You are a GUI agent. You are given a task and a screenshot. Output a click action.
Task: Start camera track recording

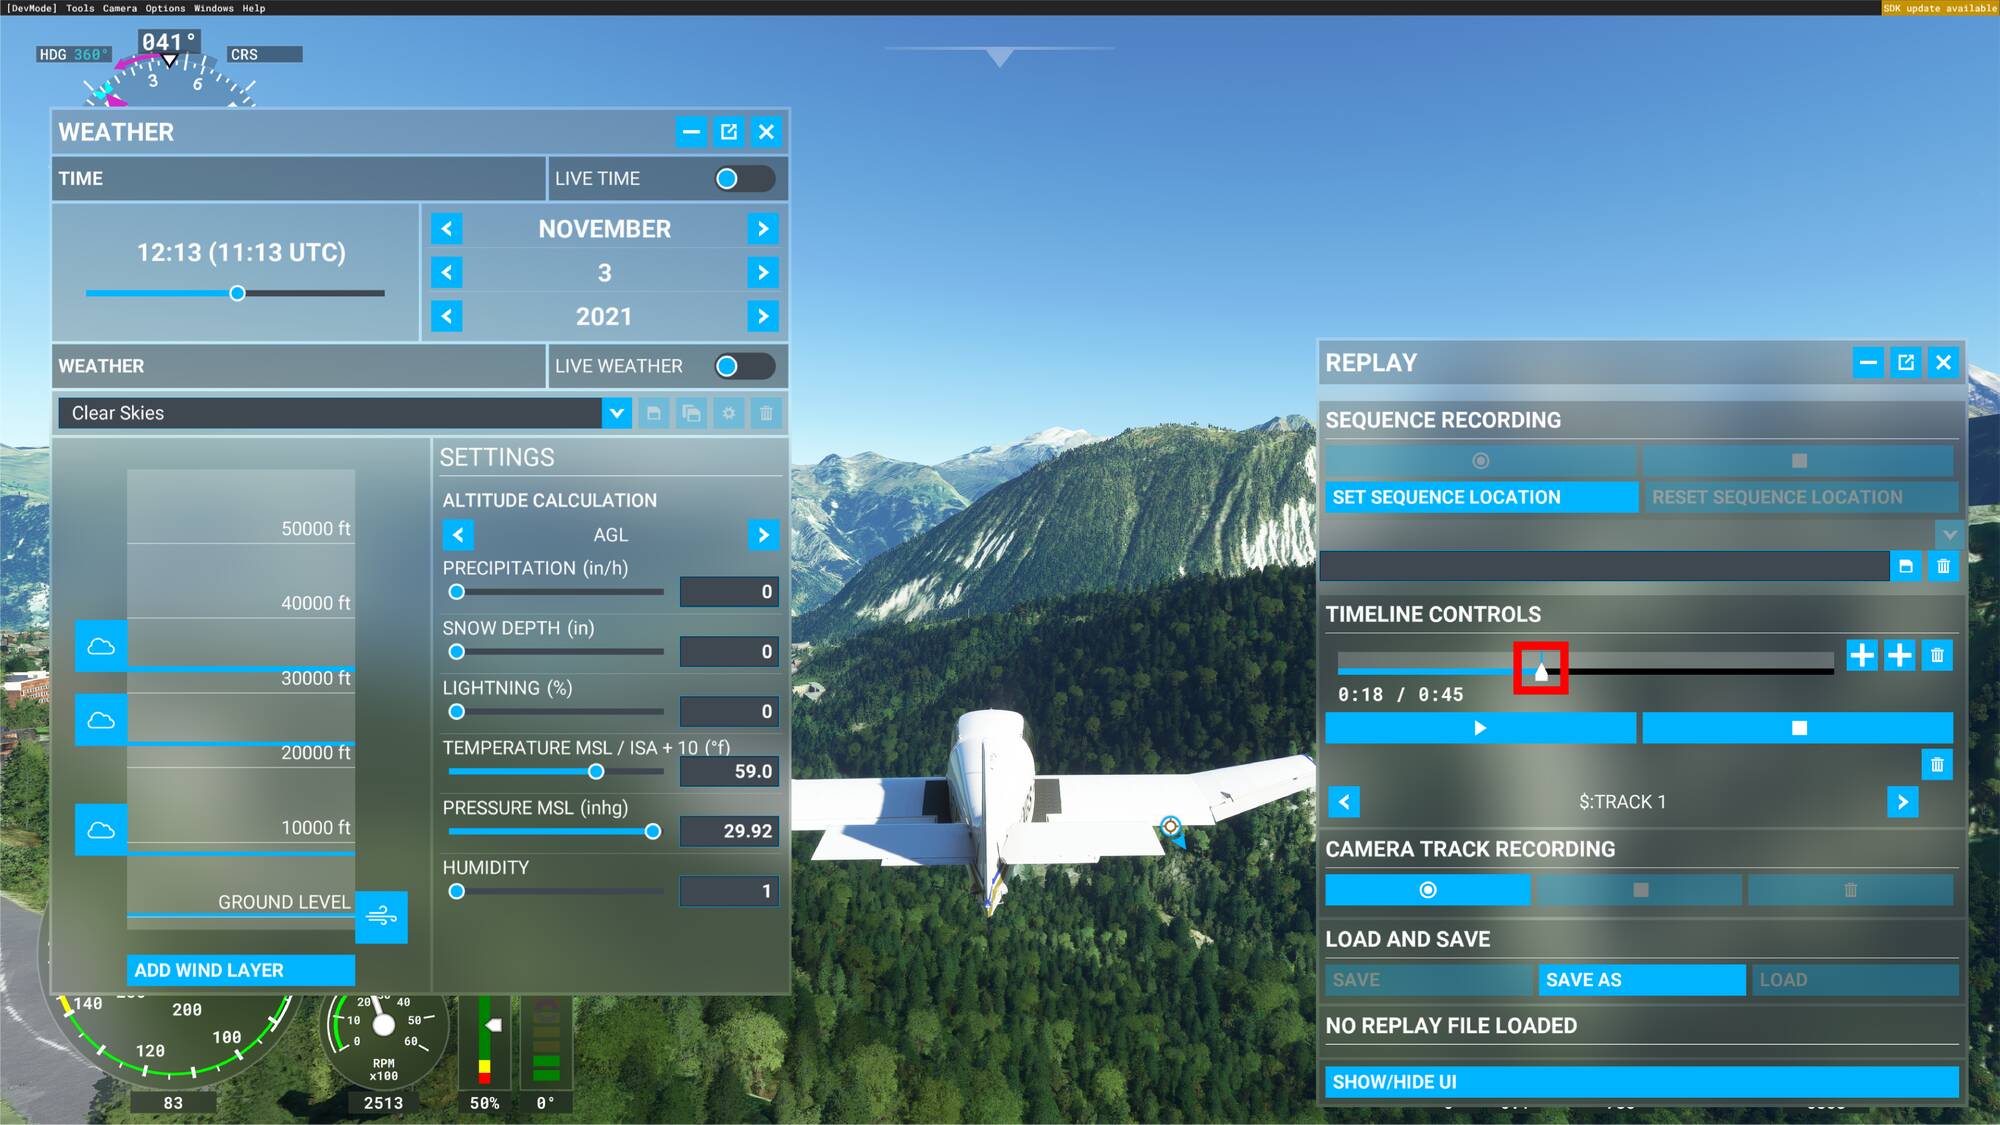1428,889
